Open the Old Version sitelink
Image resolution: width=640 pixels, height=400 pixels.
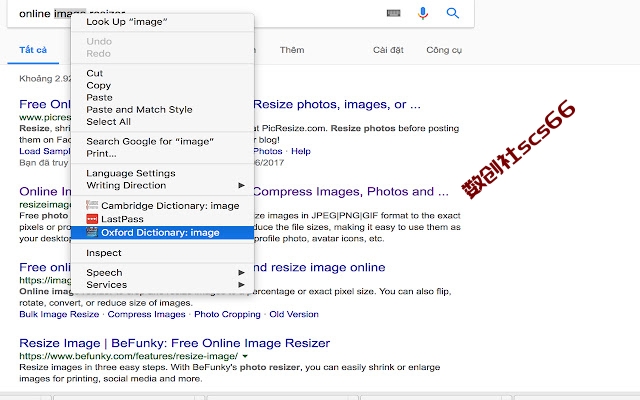(294, 314)
